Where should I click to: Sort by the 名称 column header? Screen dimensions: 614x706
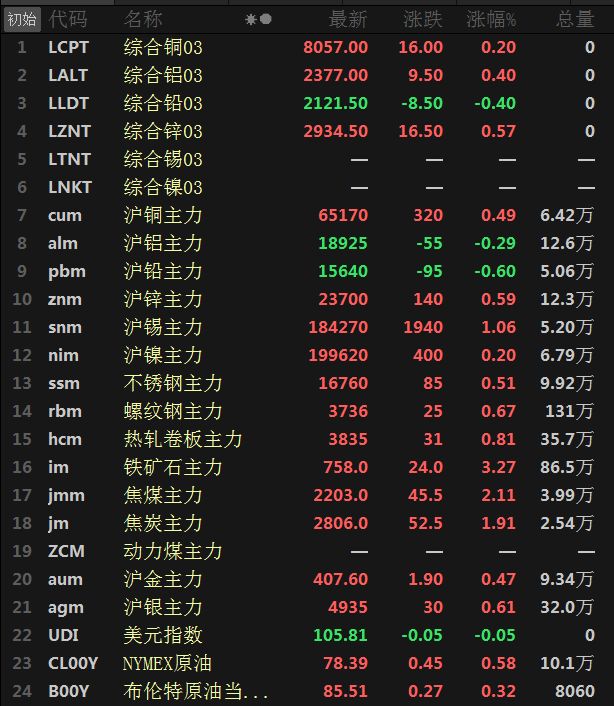pyautogui.click(x=143, y=19)
